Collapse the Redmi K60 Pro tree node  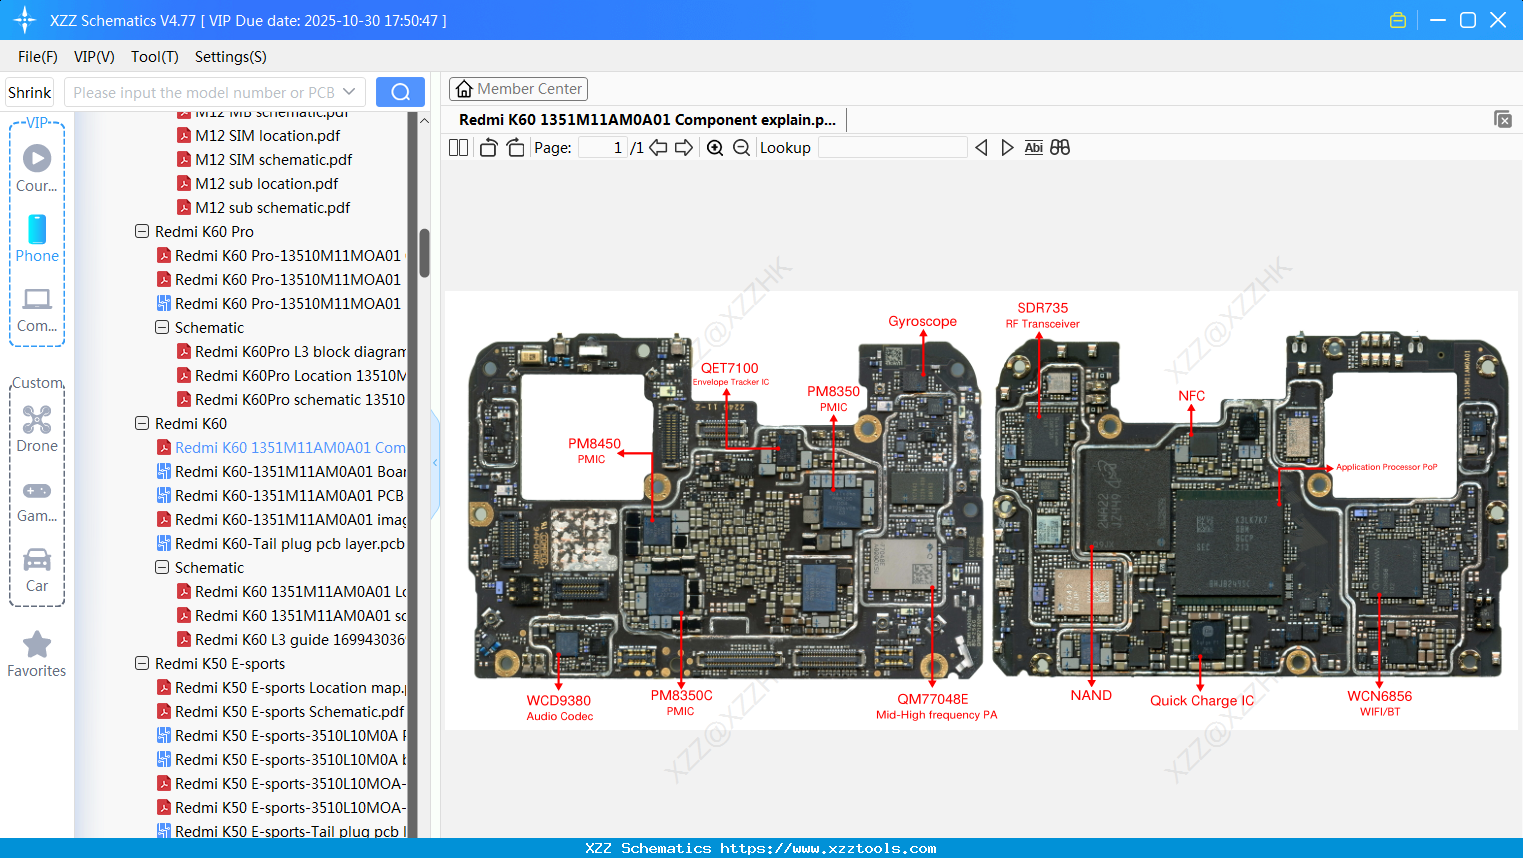click(141, 231)
